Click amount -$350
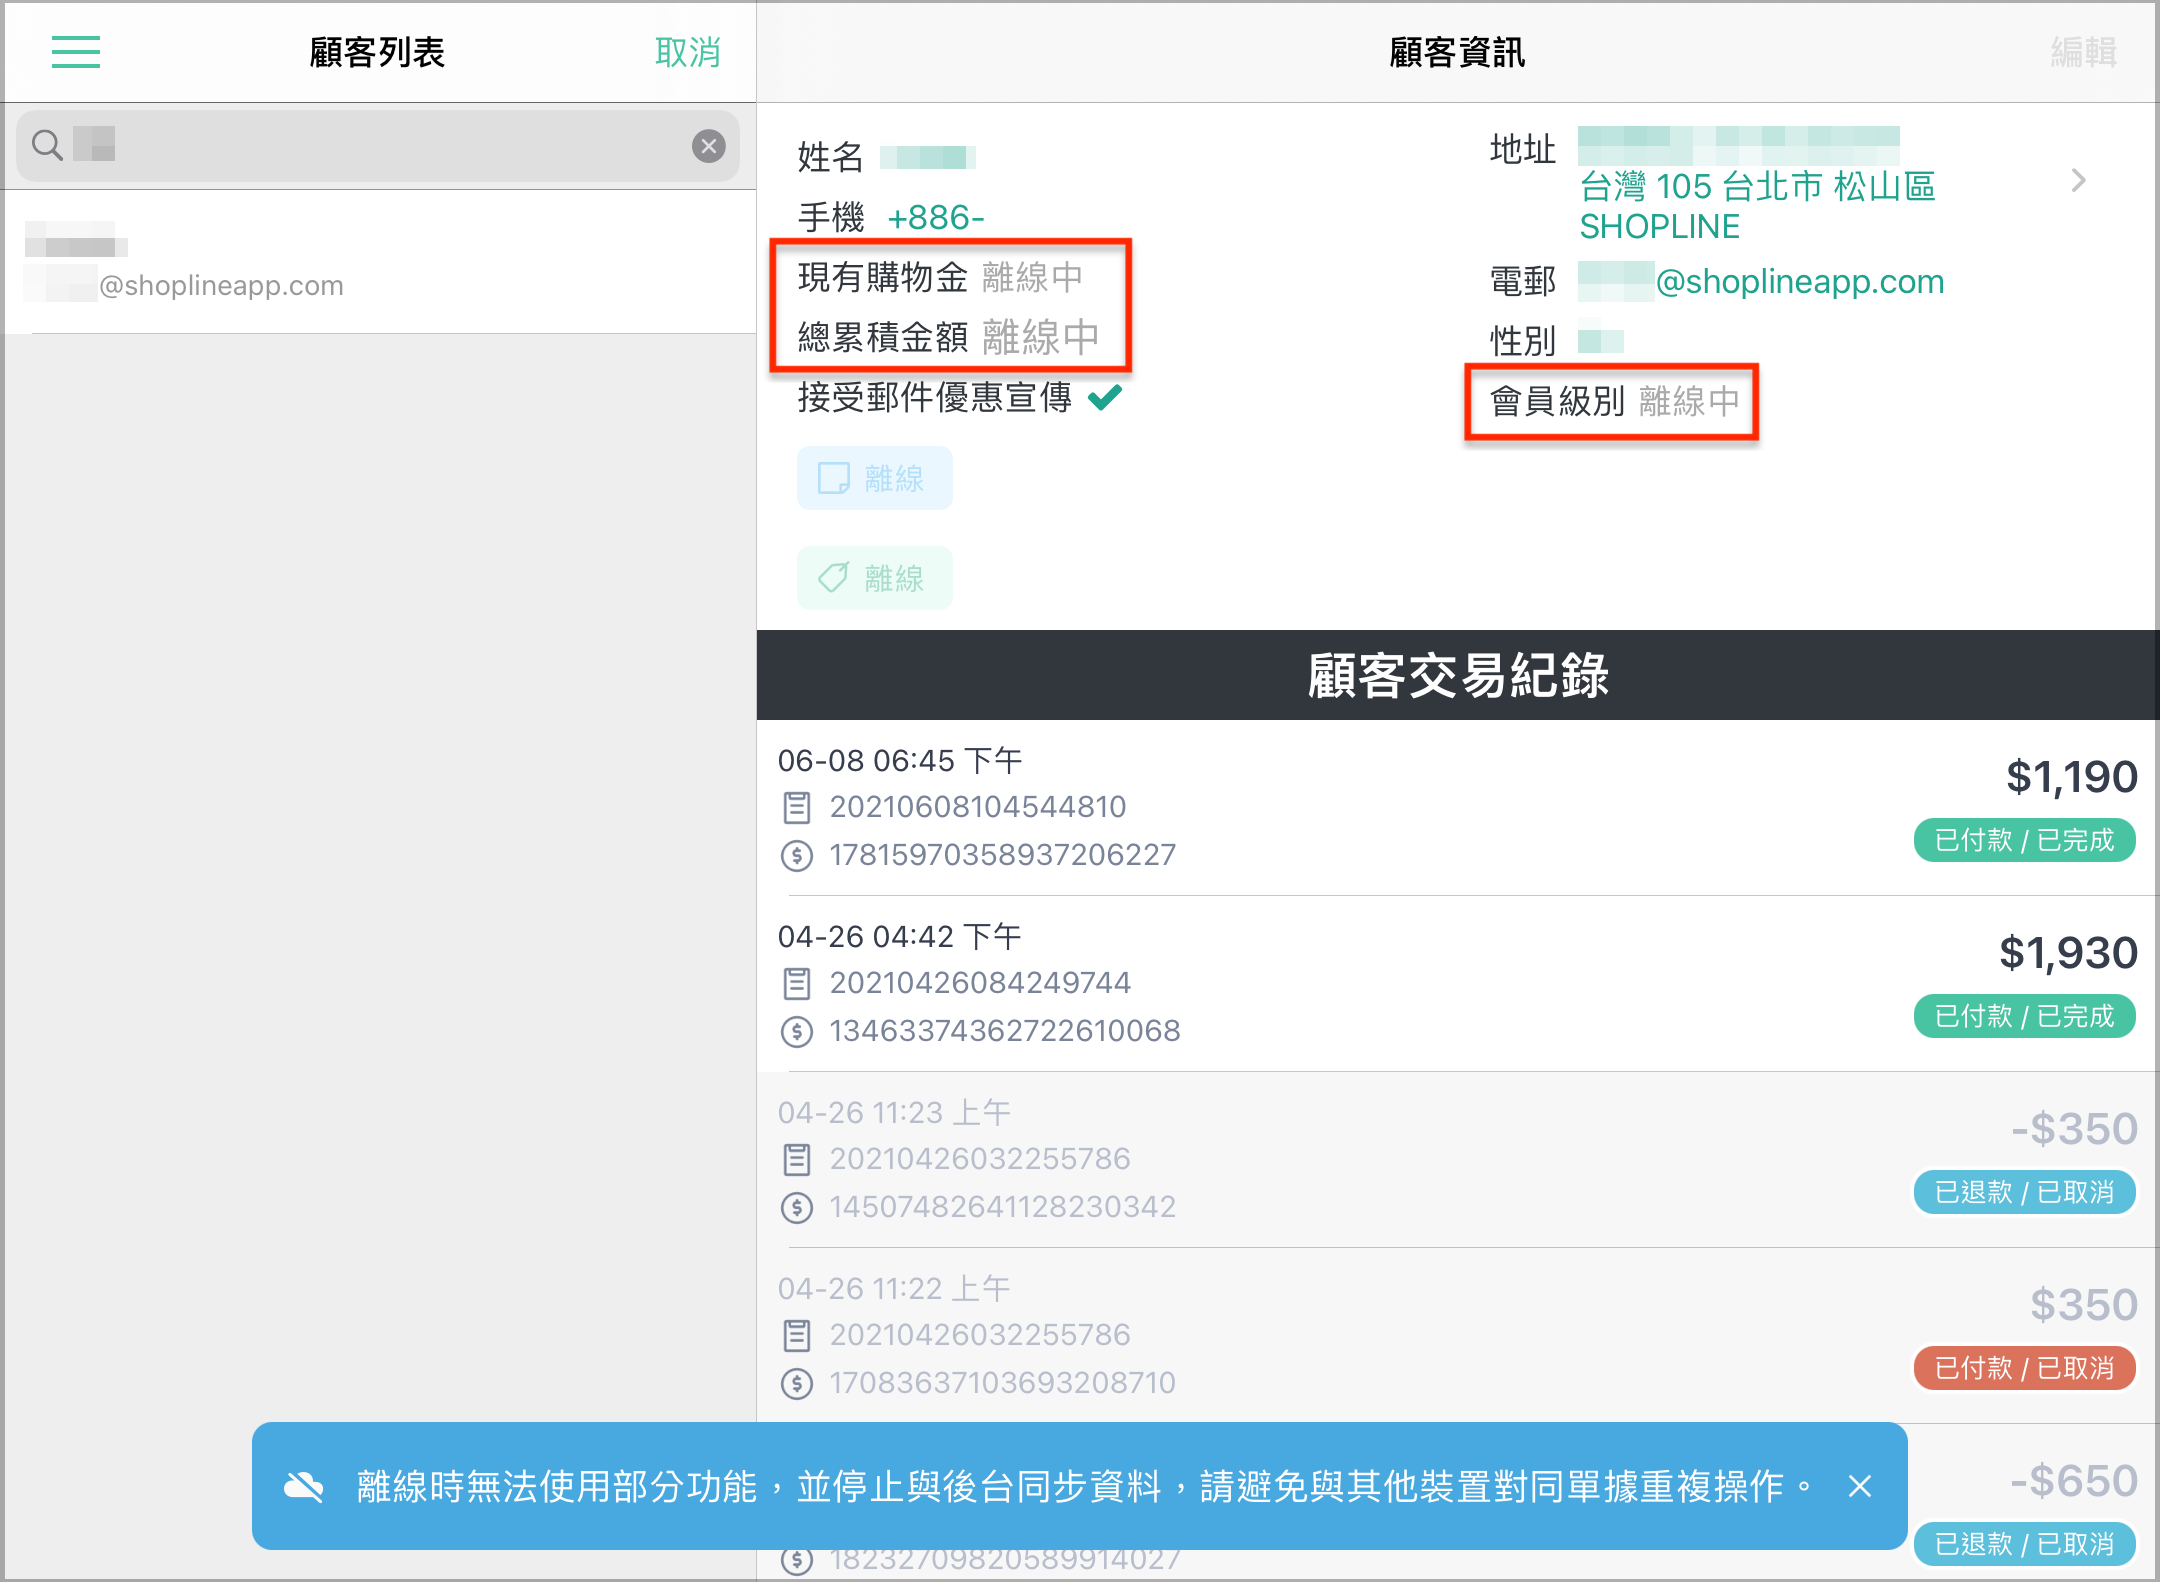This screenshot has height=1582, width=2160. 2075,1129
